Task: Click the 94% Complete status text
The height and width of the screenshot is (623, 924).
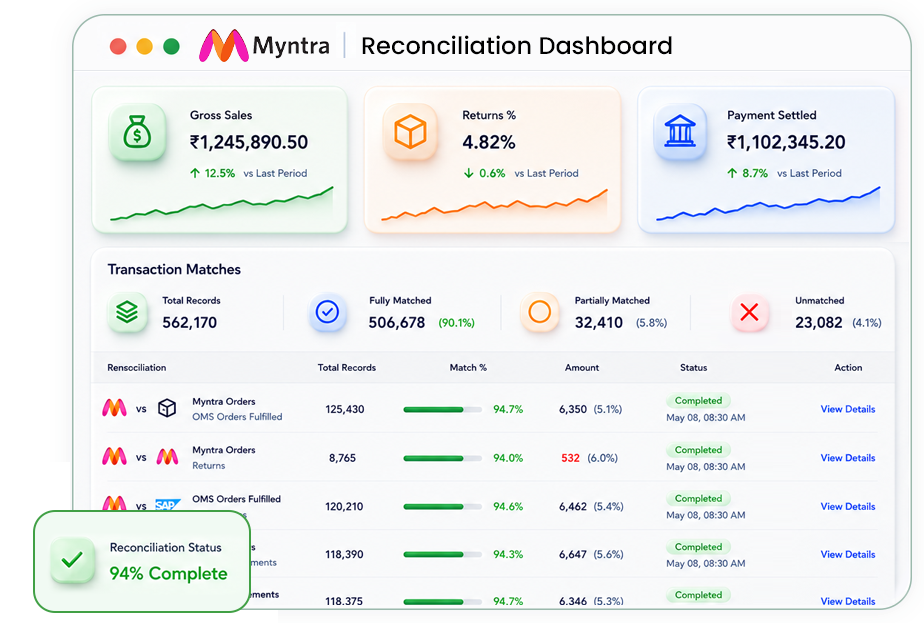Action: (169, 573)
